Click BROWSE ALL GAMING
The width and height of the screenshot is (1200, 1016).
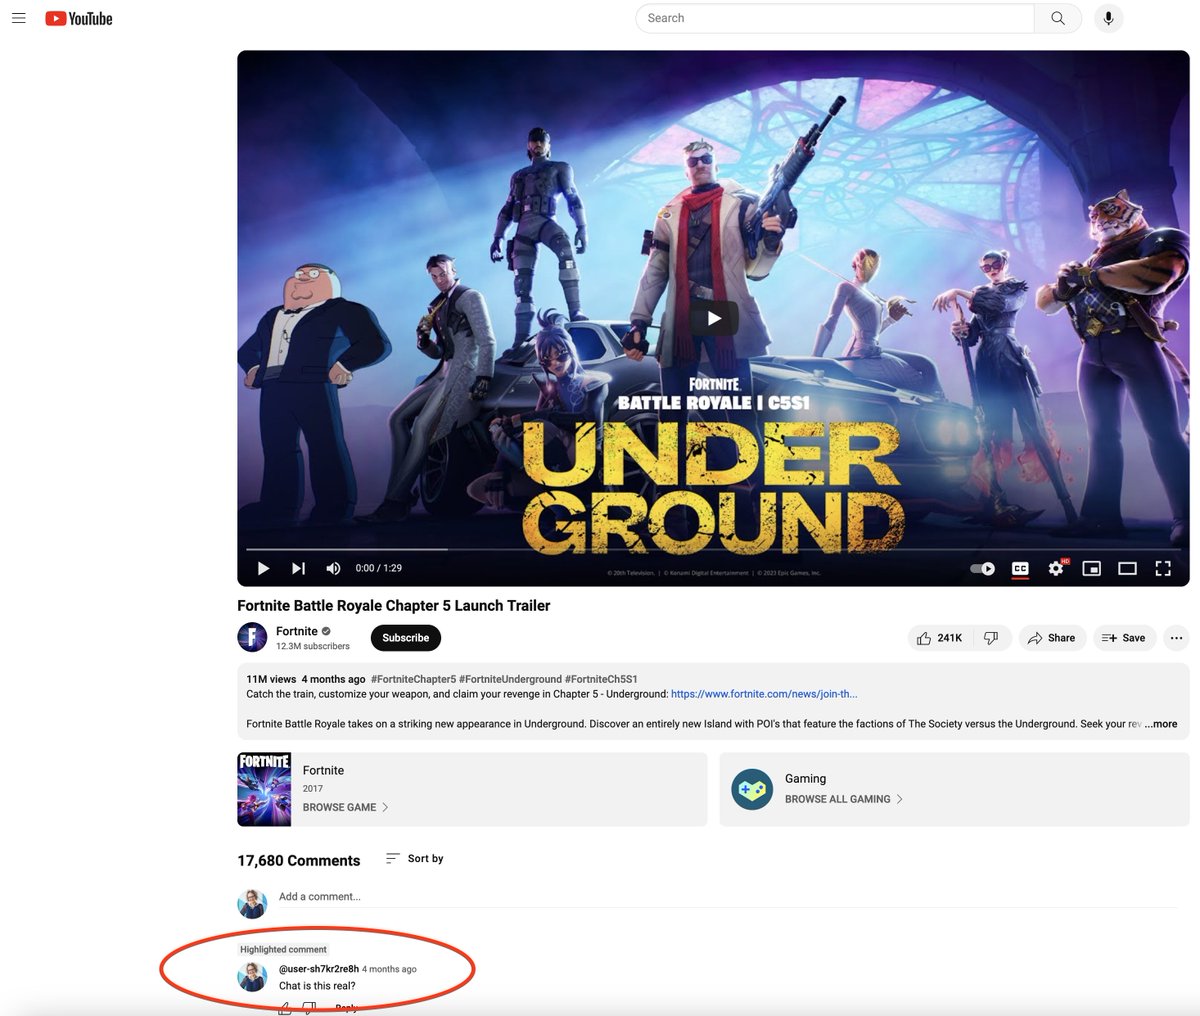tap(844, 799)
